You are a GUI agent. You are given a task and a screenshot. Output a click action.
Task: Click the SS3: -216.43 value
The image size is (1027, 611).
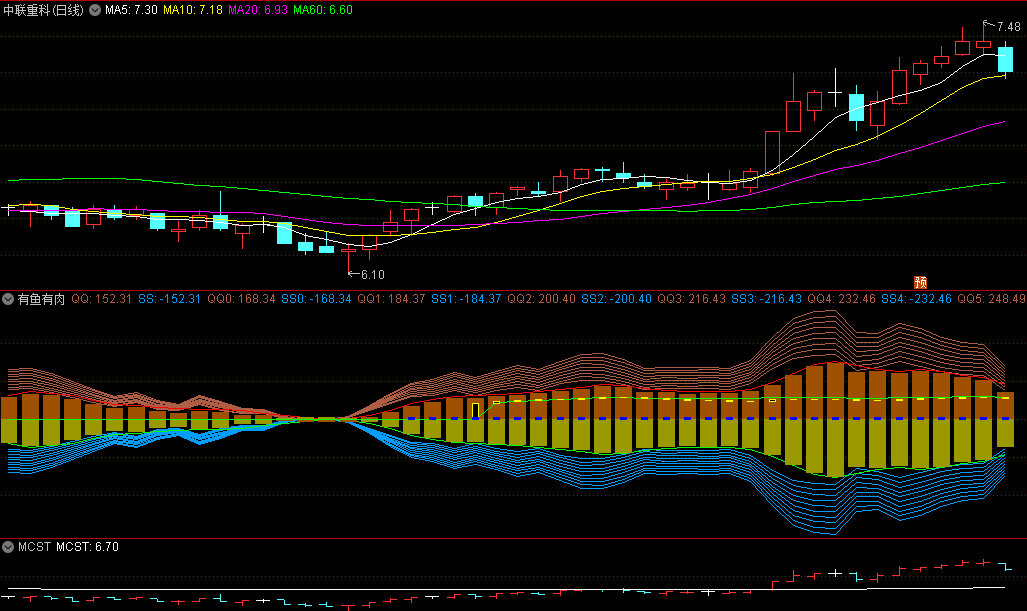pyautogui.click(x=766, y=299)
